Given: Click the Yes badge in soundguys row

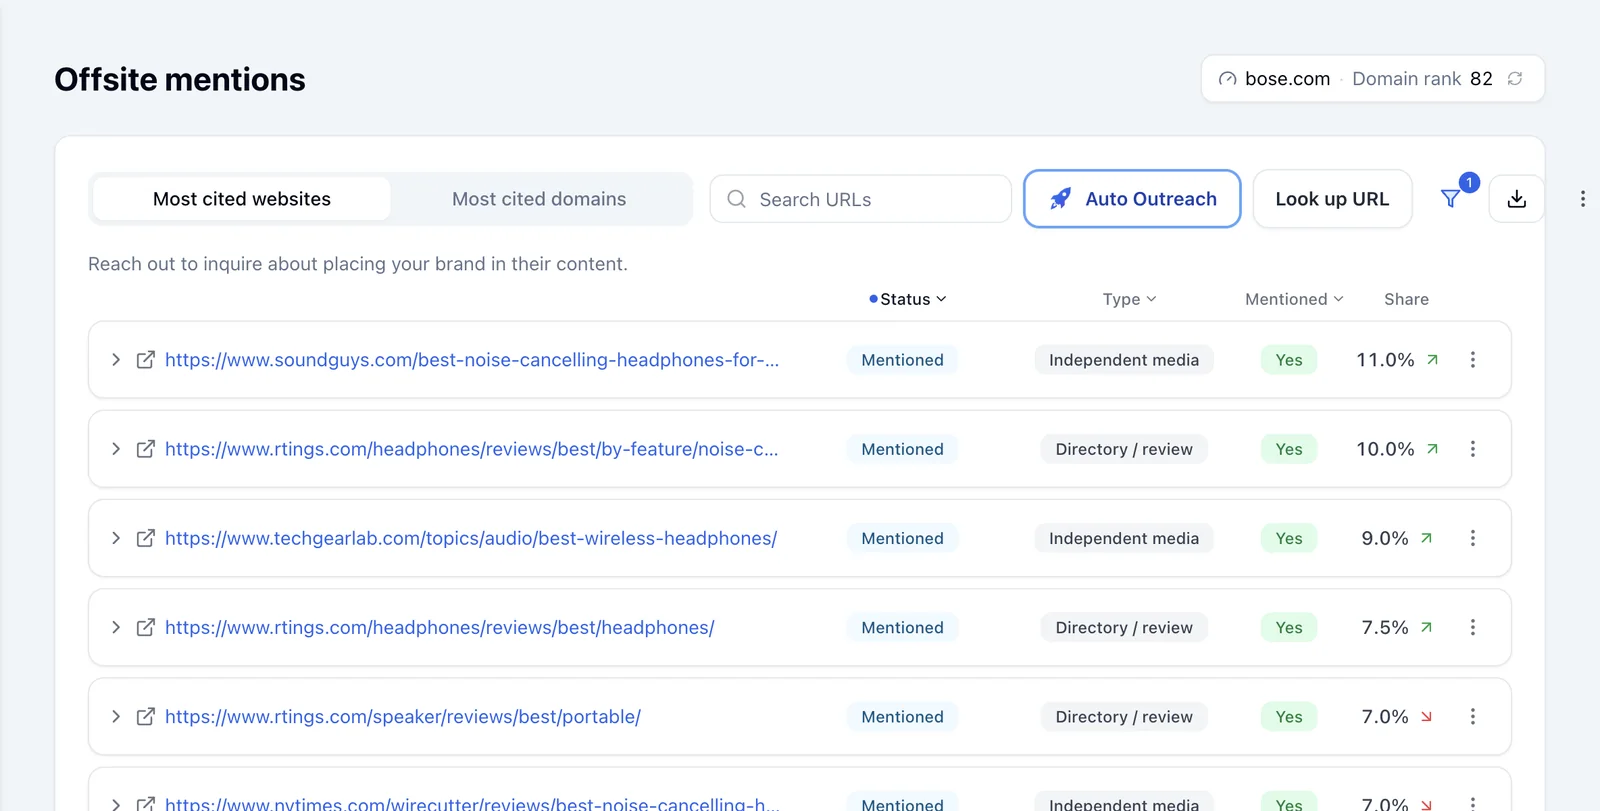Looking at the screenshot, I should 1289,360.
